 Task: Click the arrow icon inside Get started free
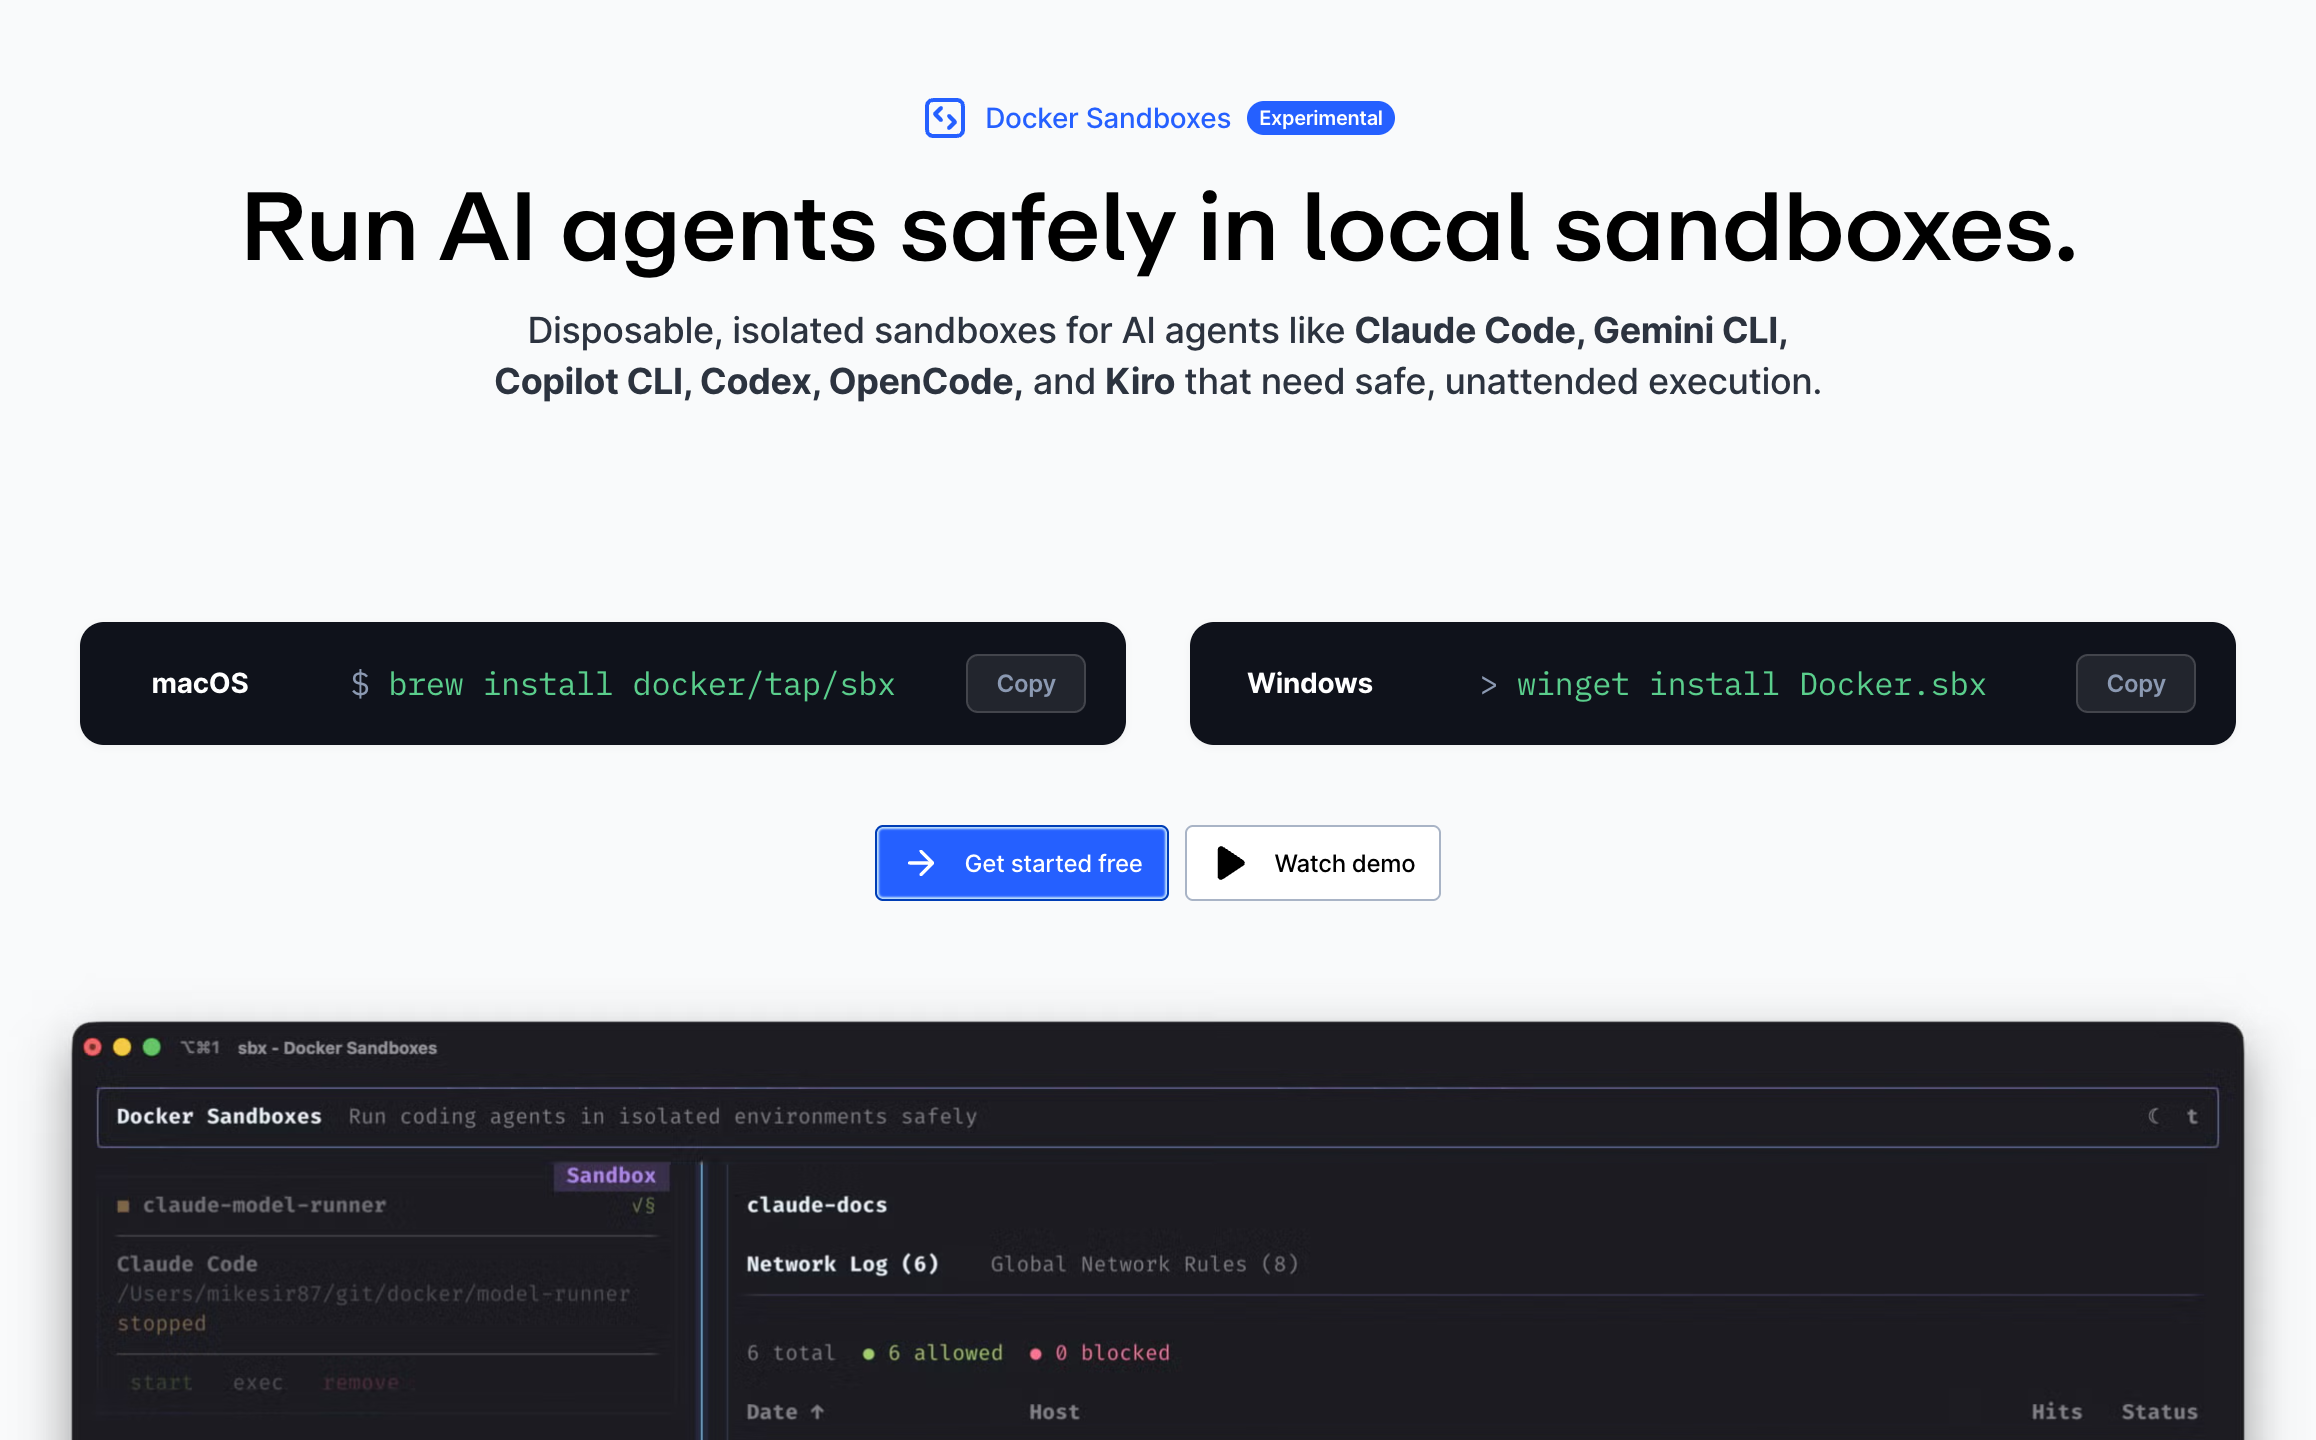point(920,862)
